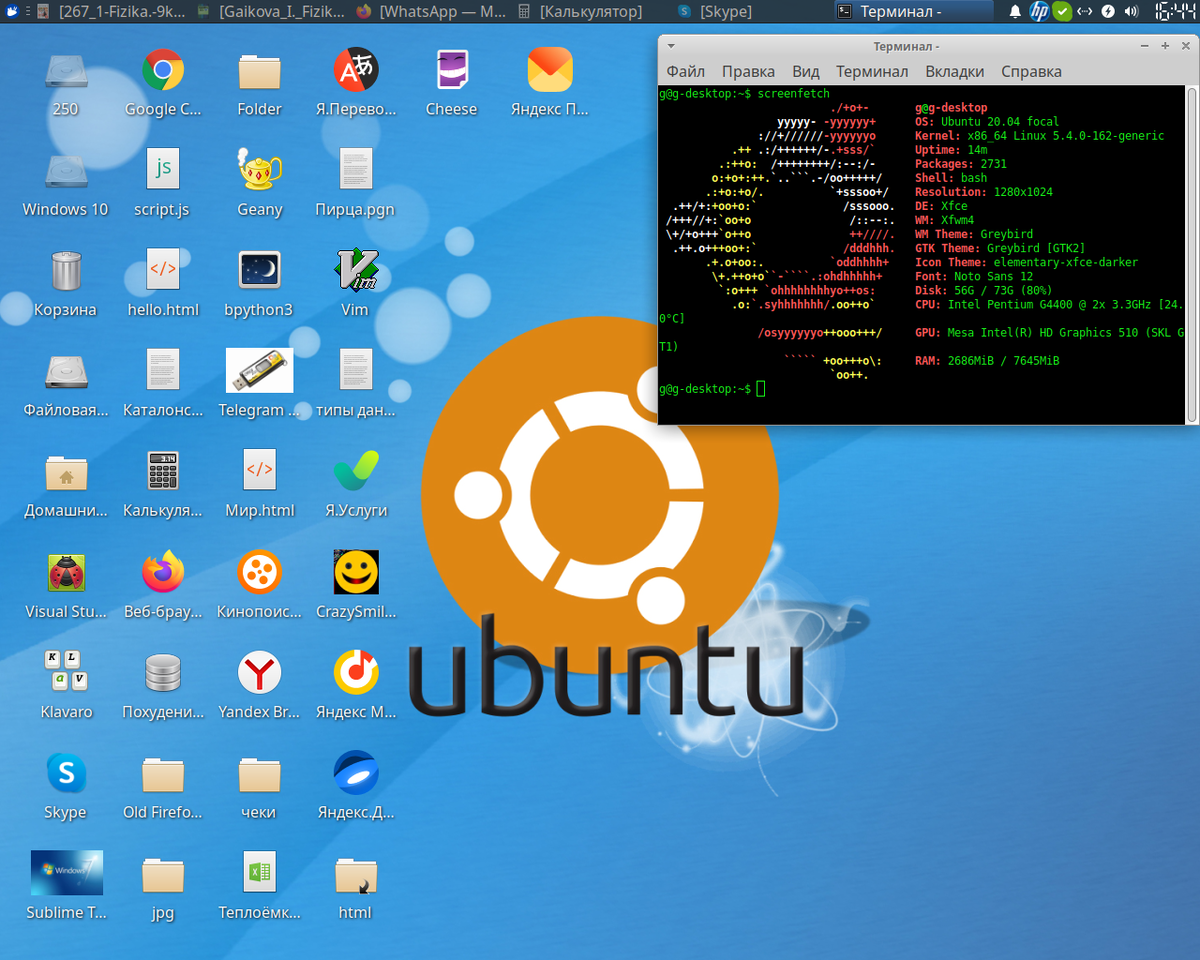Viewport: 1200px width, 960px height.
Task: Open the Вкладки menu in Terminal
Action: point(954,71)
